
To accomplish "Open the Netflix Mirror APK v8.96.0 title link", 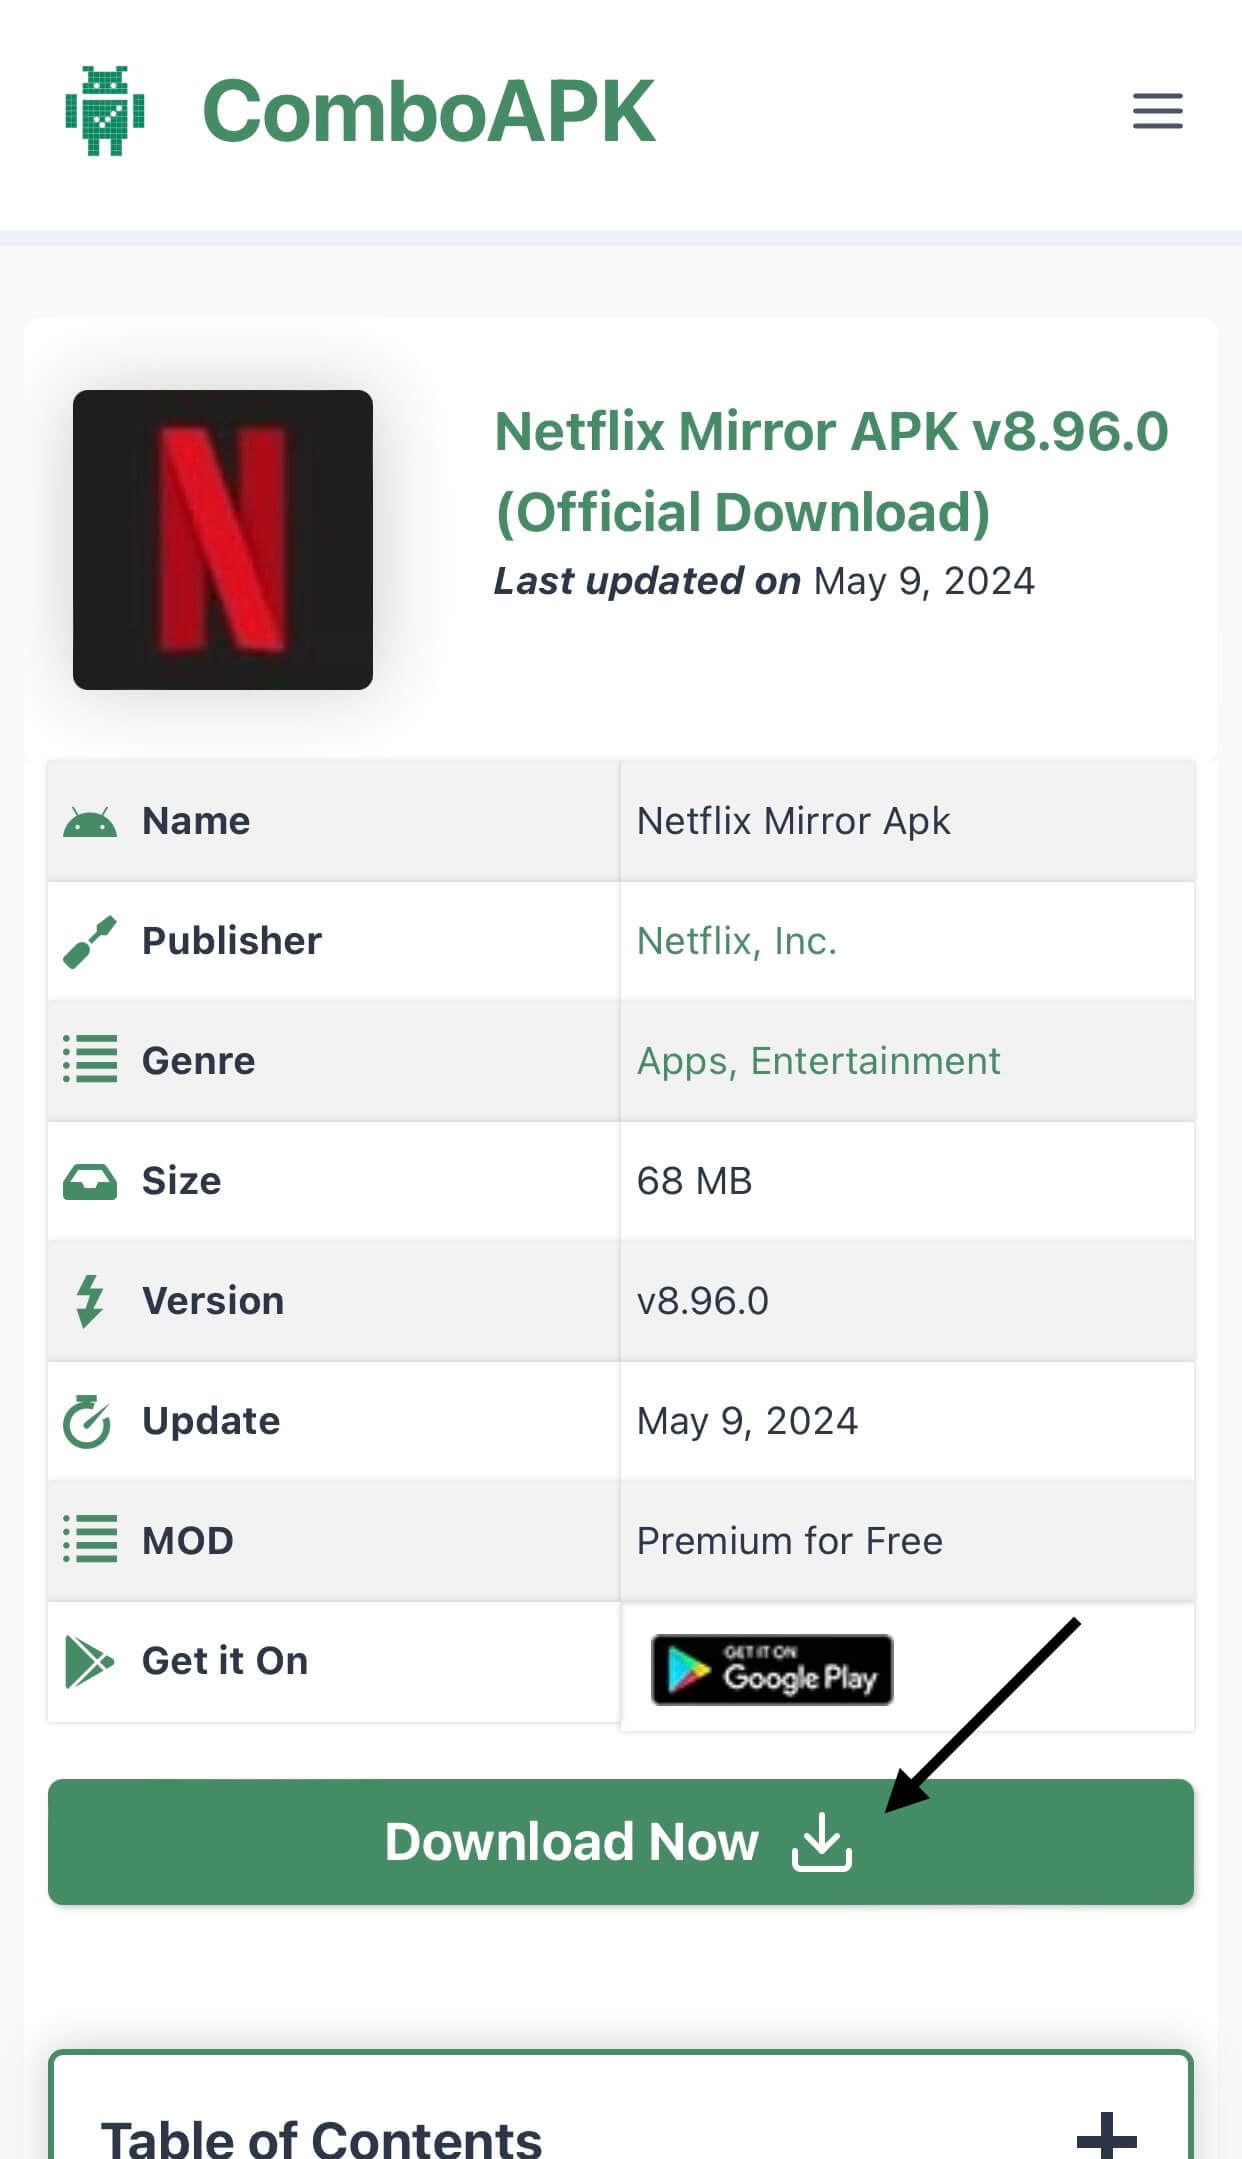I will (x=831, y=471).
